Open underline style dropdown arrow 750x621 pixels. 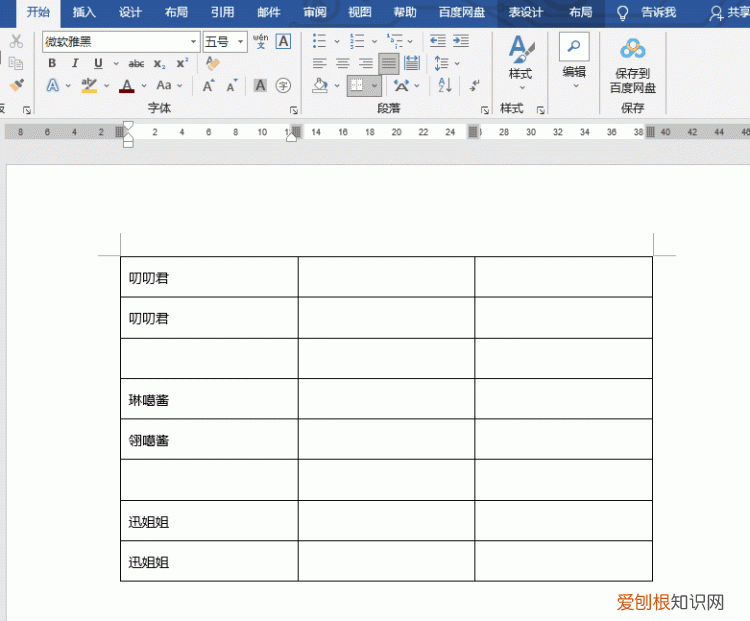tap(116, 63)
